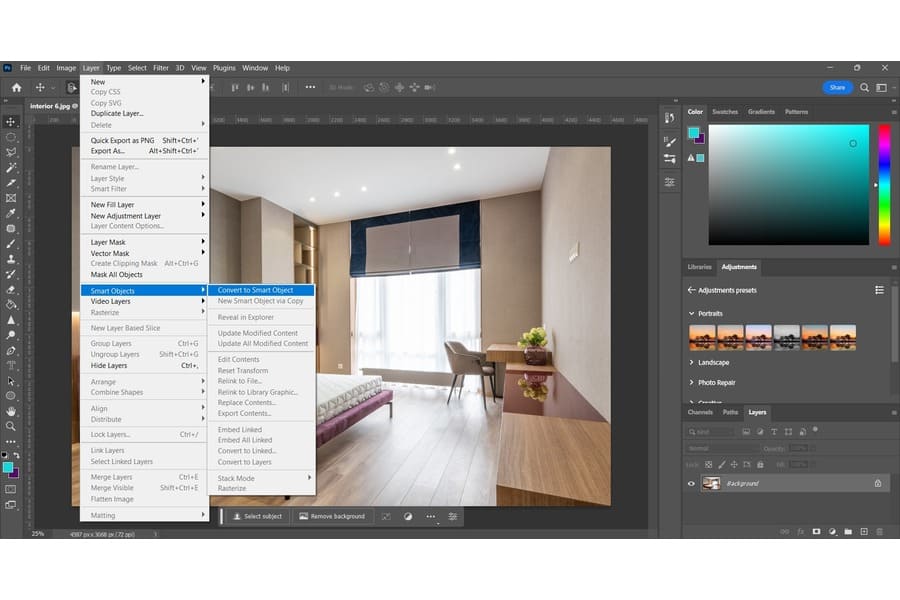Open the Properties panel icon in dock

[669, 182]
